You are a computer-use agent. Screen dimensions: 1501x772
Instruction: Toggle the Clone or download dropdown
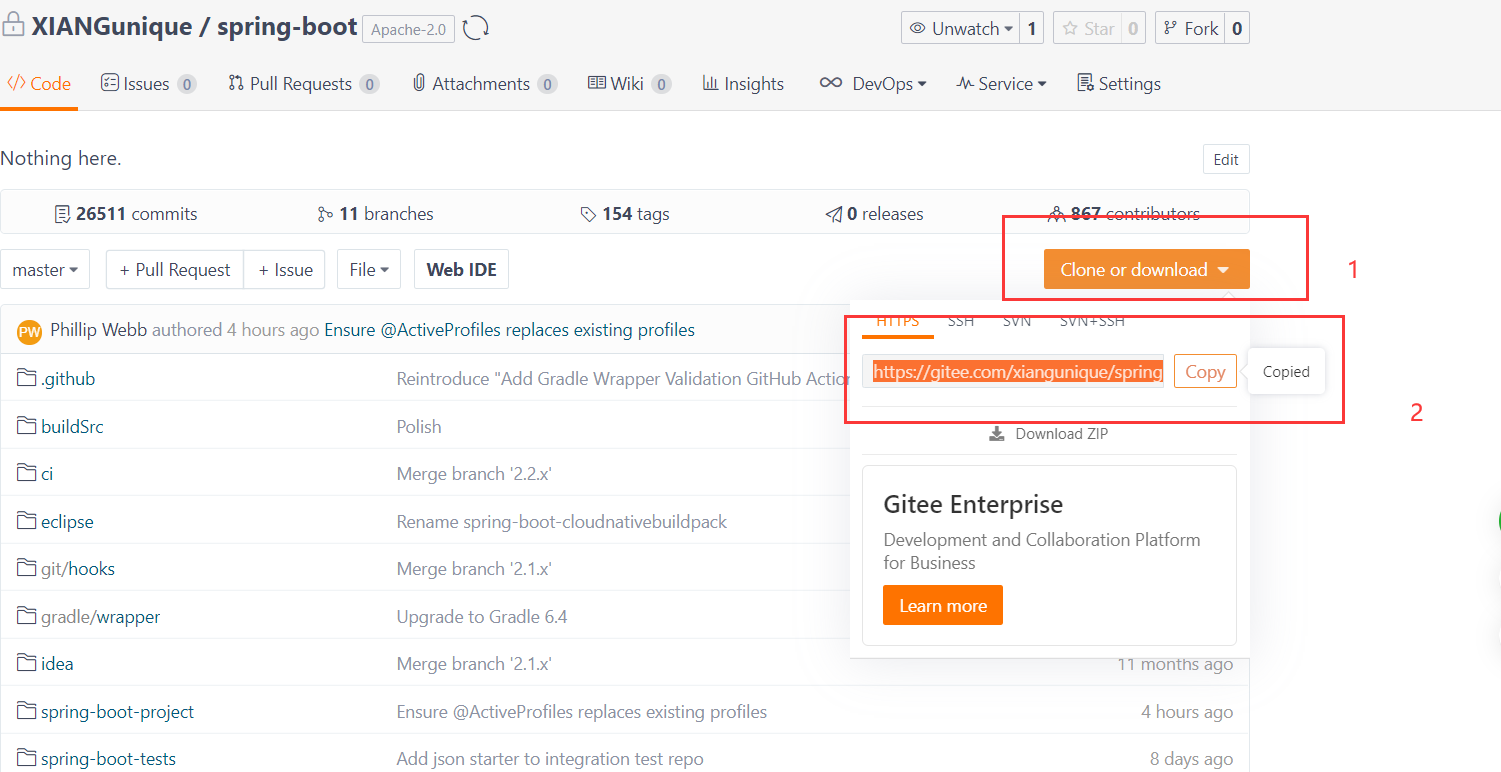click(x=1146, y=270)
